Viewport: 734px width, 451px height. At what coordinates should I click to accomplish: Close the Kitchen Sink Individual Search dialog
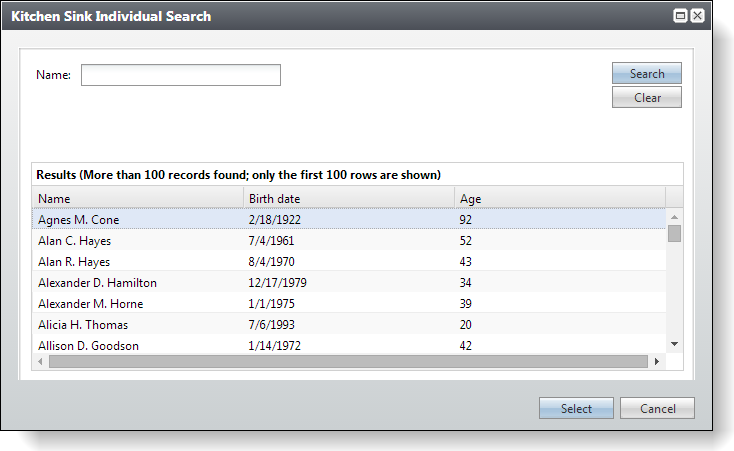point(697,16)
